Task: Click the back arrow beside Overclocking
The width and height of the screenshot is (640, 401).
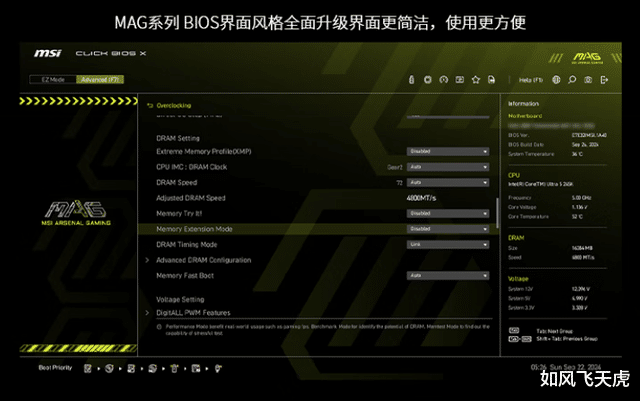Action: 149,105
